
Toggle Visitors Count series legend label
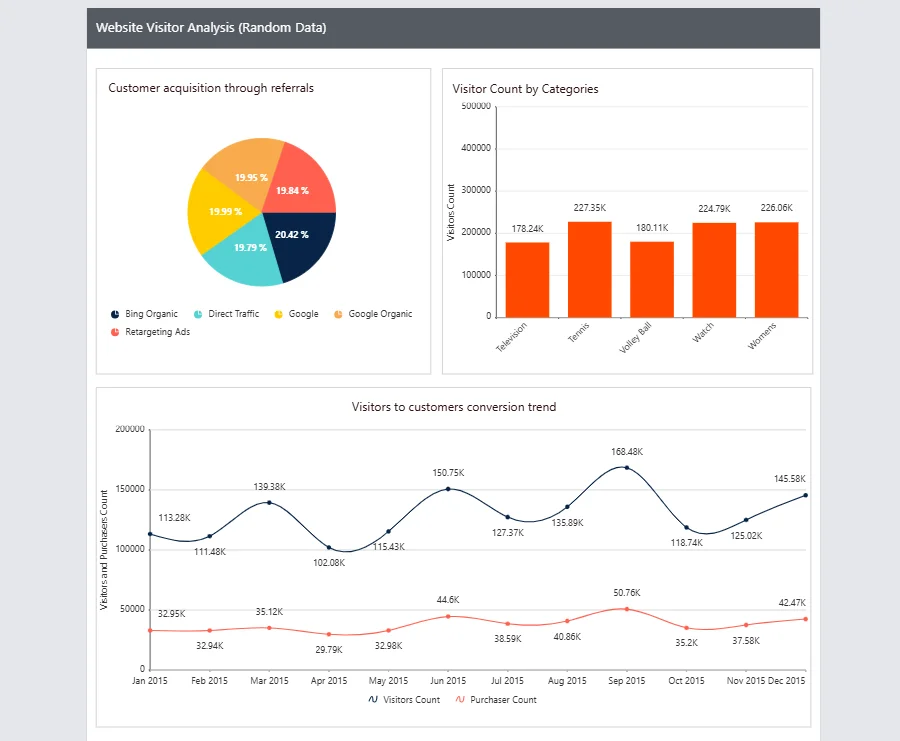pos(412,700)
